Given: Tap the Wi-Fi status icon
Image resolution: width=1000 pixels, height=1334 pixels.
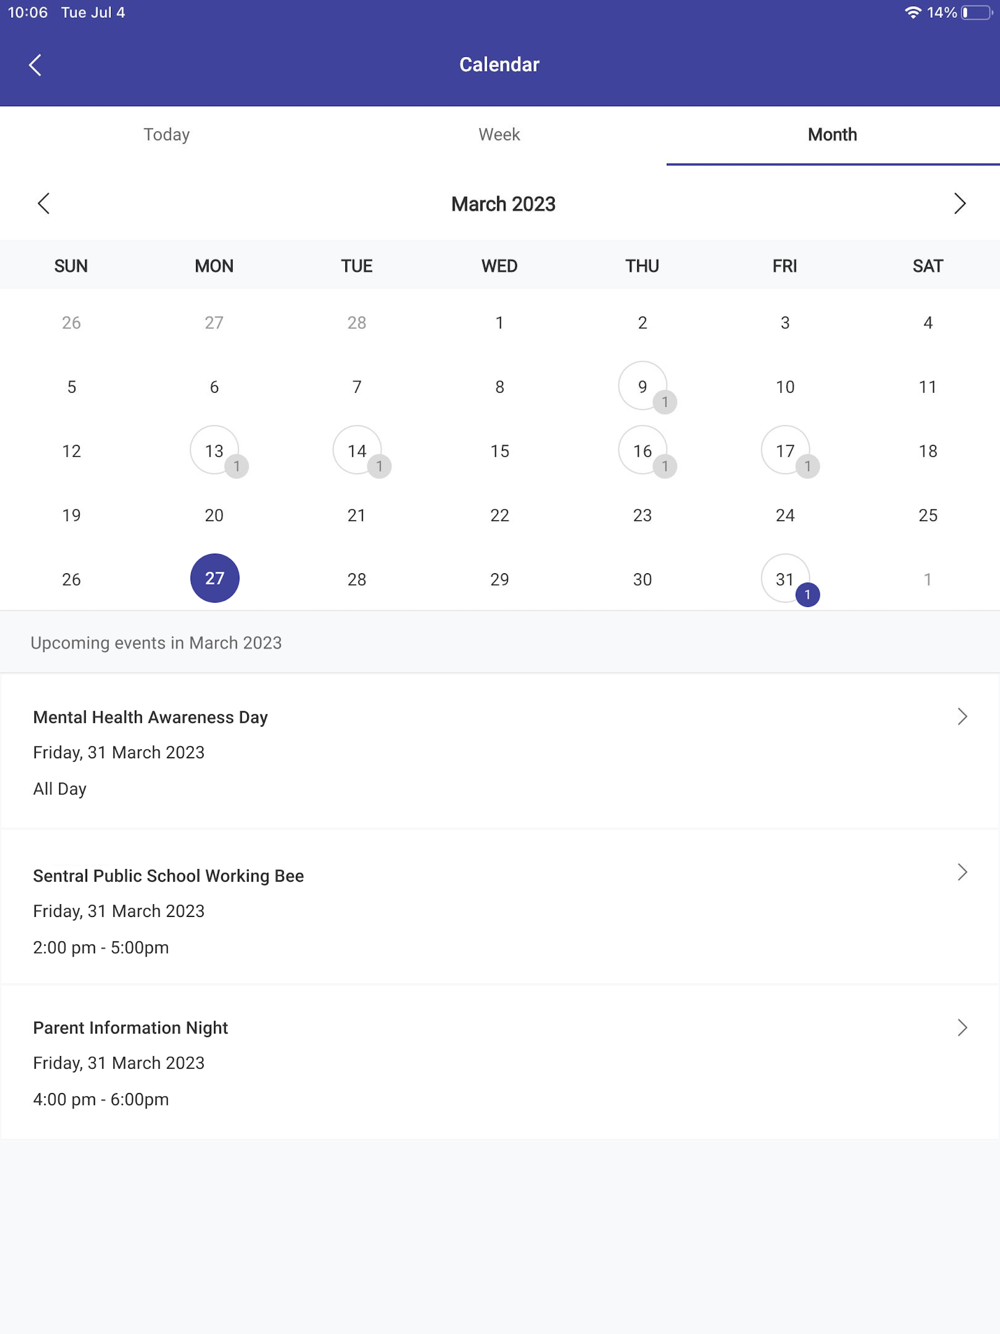Looking at the screenshot, I should [x=912, y=13].
